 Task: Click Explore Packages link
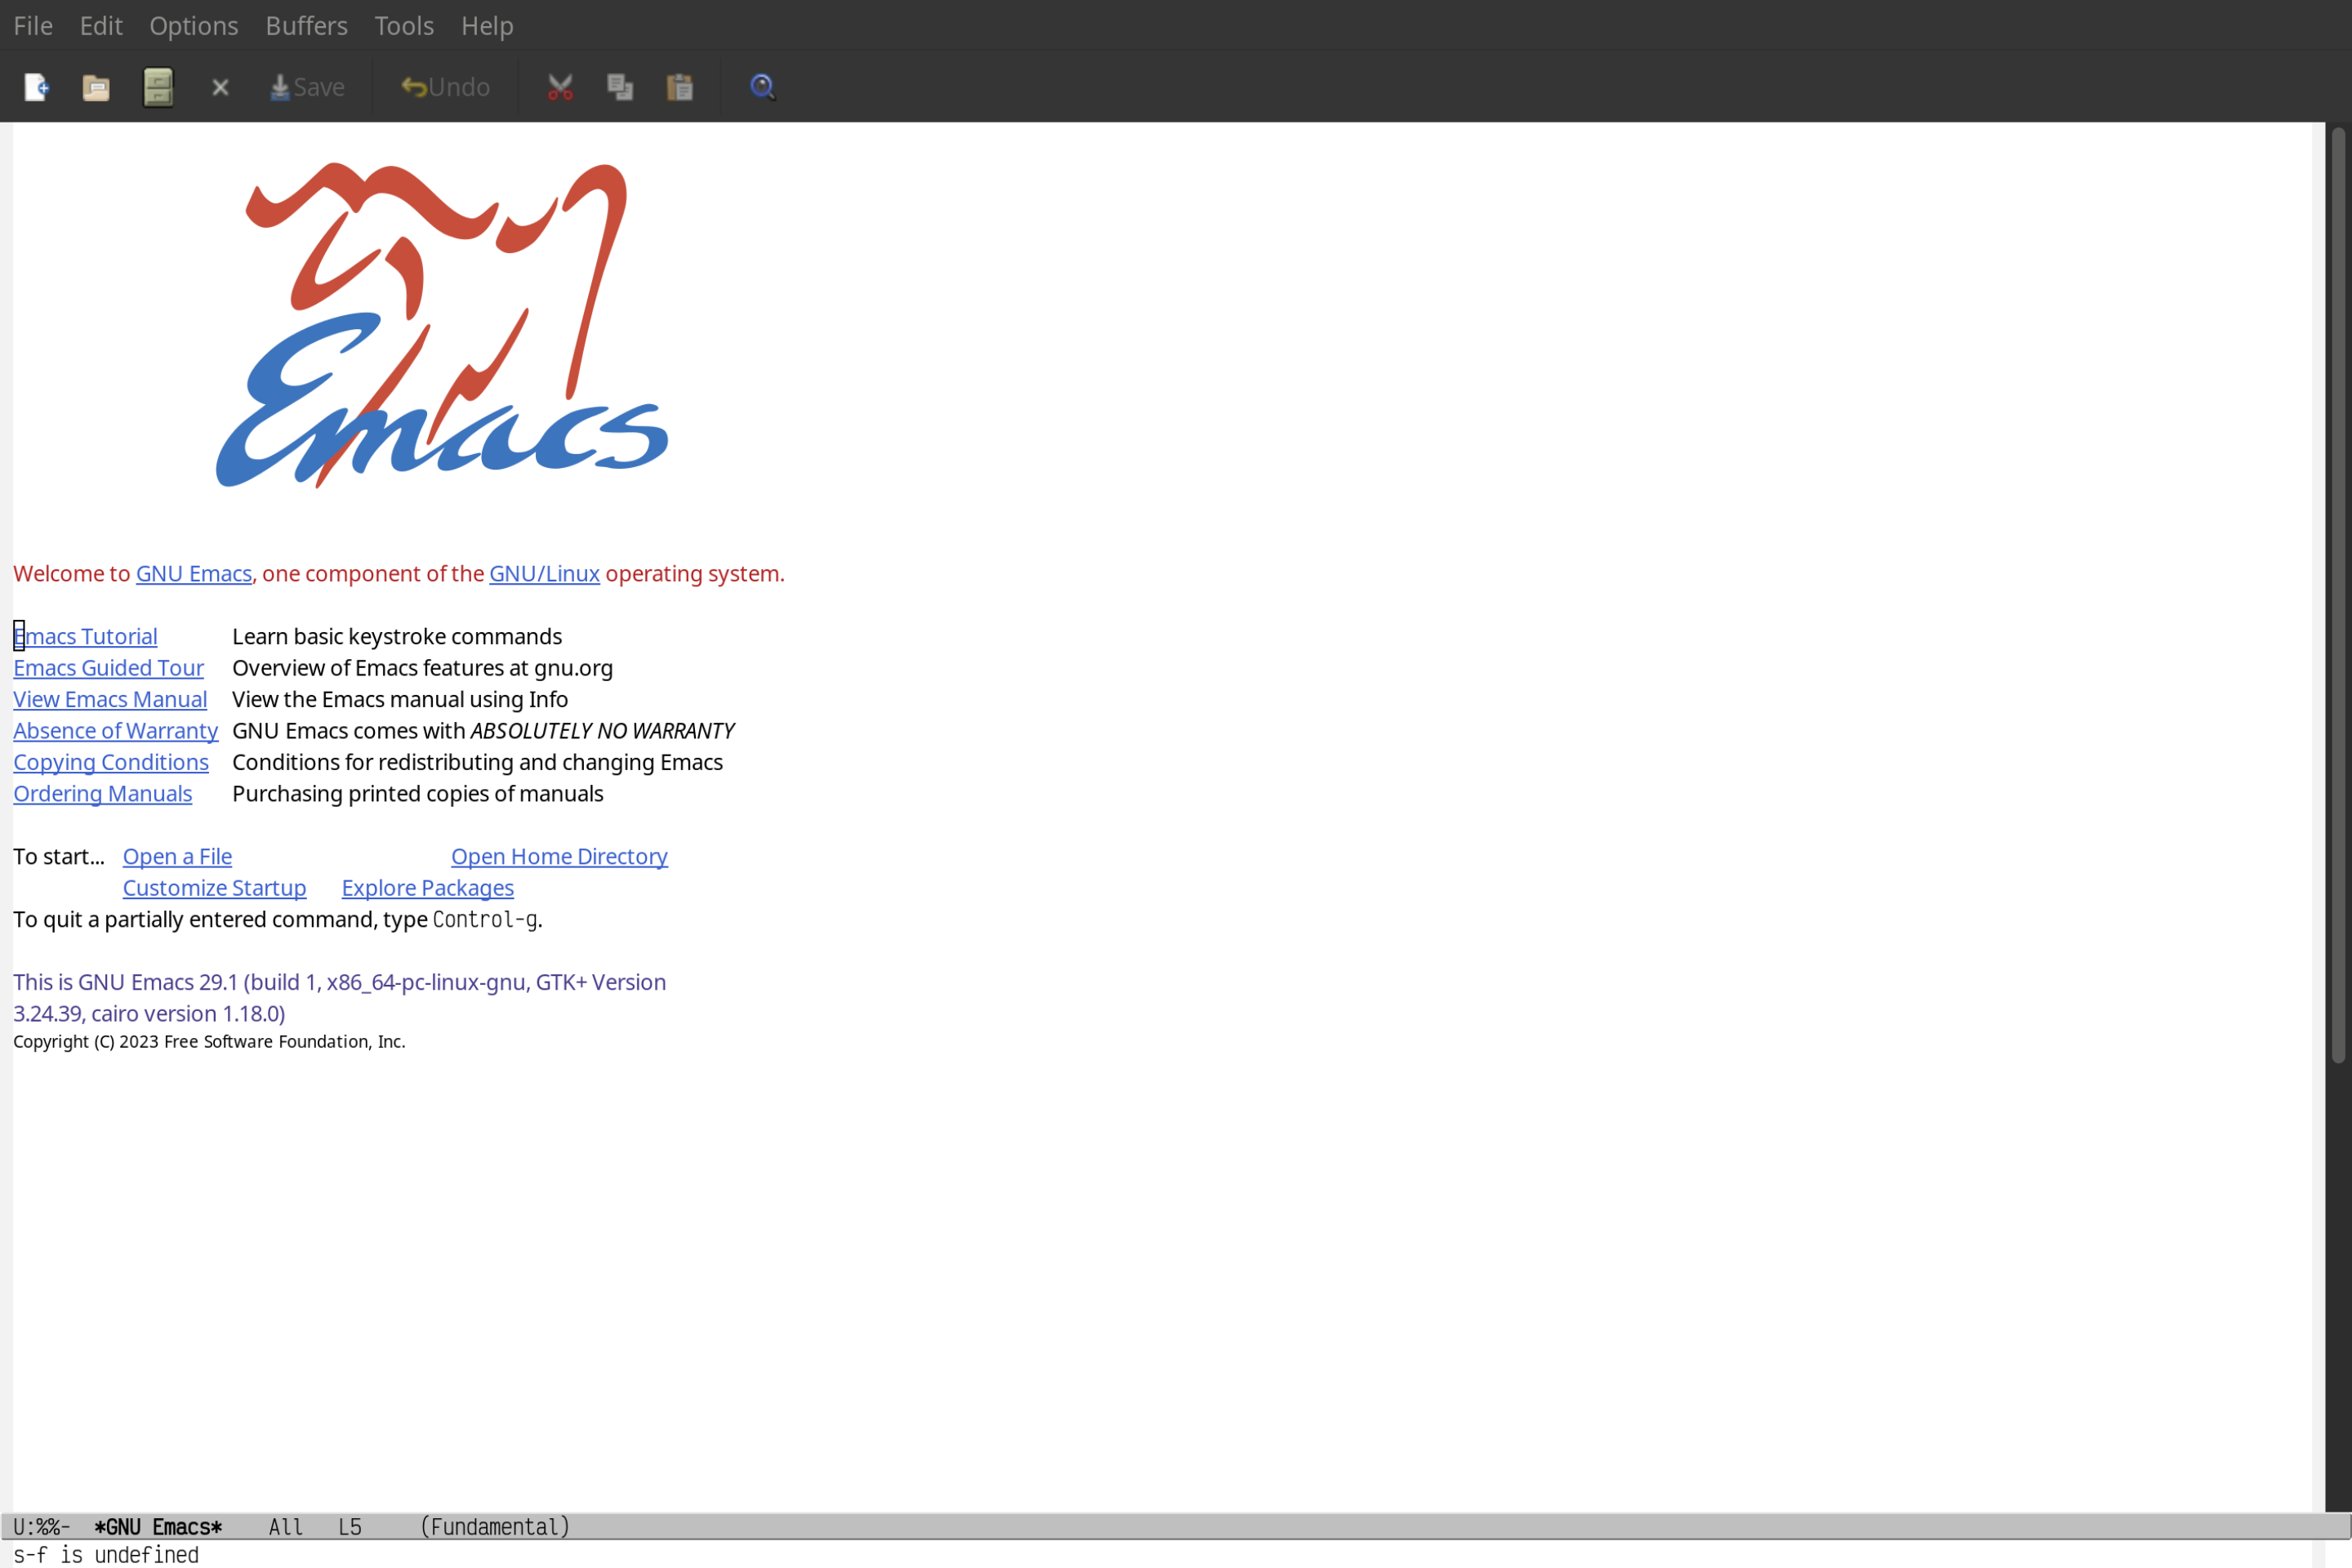(427, 887)
